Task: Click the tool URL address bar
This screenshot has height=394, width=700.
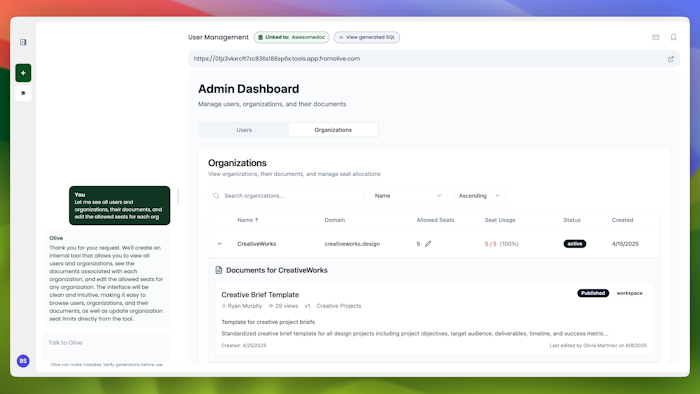Action: coord(434,59)
